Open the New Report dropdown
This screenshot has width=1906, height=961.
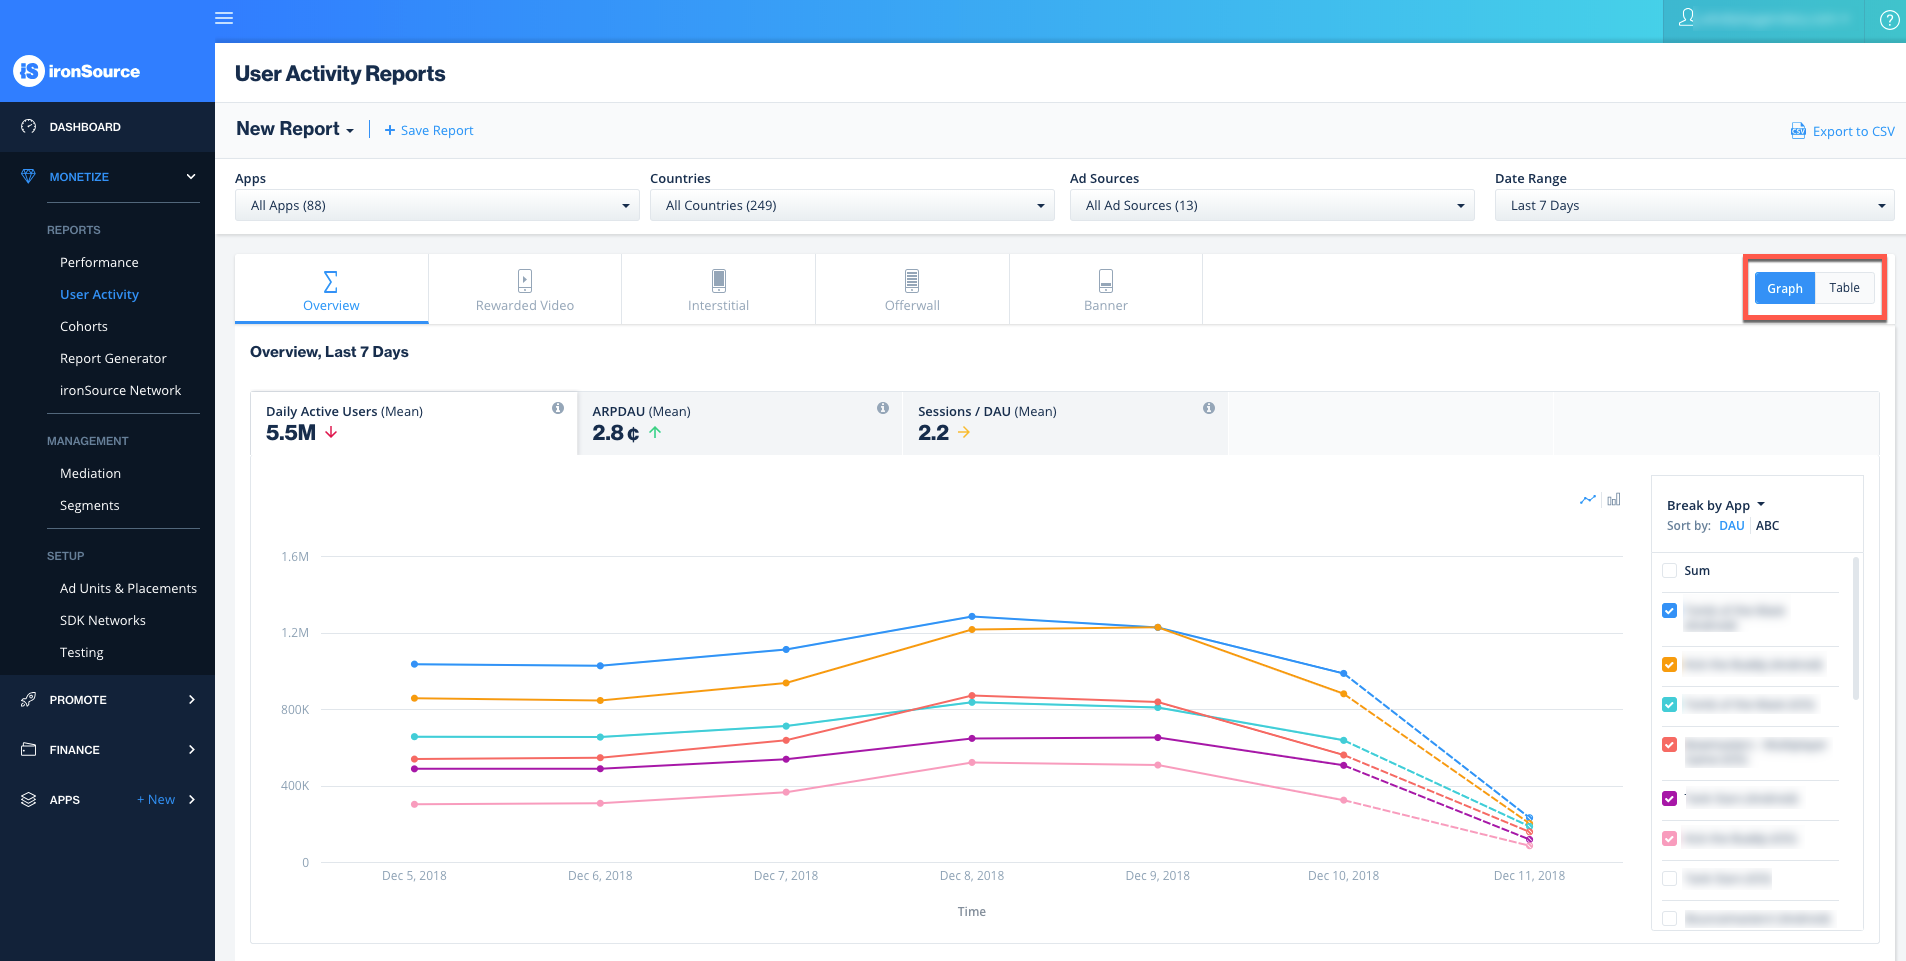[x=295, y=129]
